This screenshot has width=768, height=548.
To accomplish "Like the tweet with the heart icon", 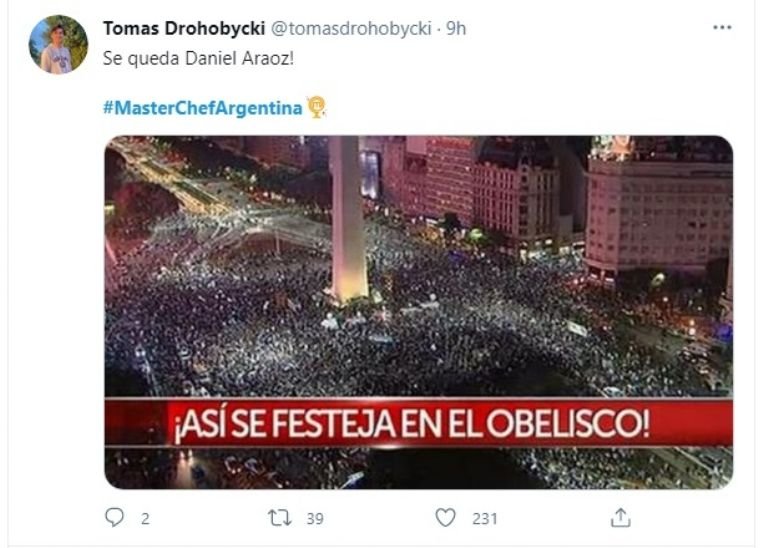I will click(x=445, y=518).
